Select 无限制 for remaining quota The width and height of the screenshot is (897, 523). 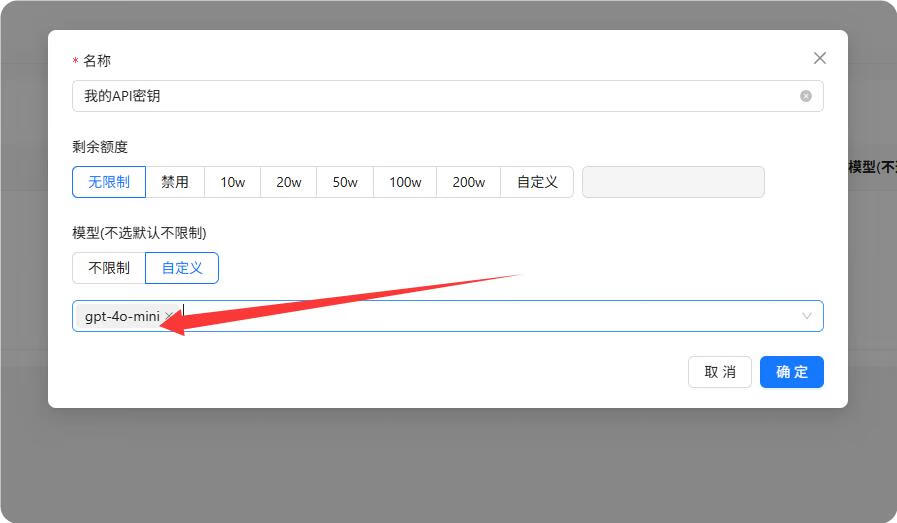109,182
